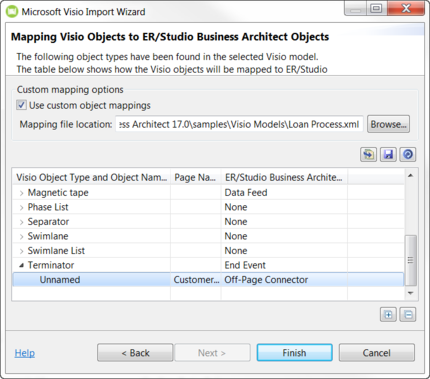Expand the Swimlane row arrow

point(21,237)
